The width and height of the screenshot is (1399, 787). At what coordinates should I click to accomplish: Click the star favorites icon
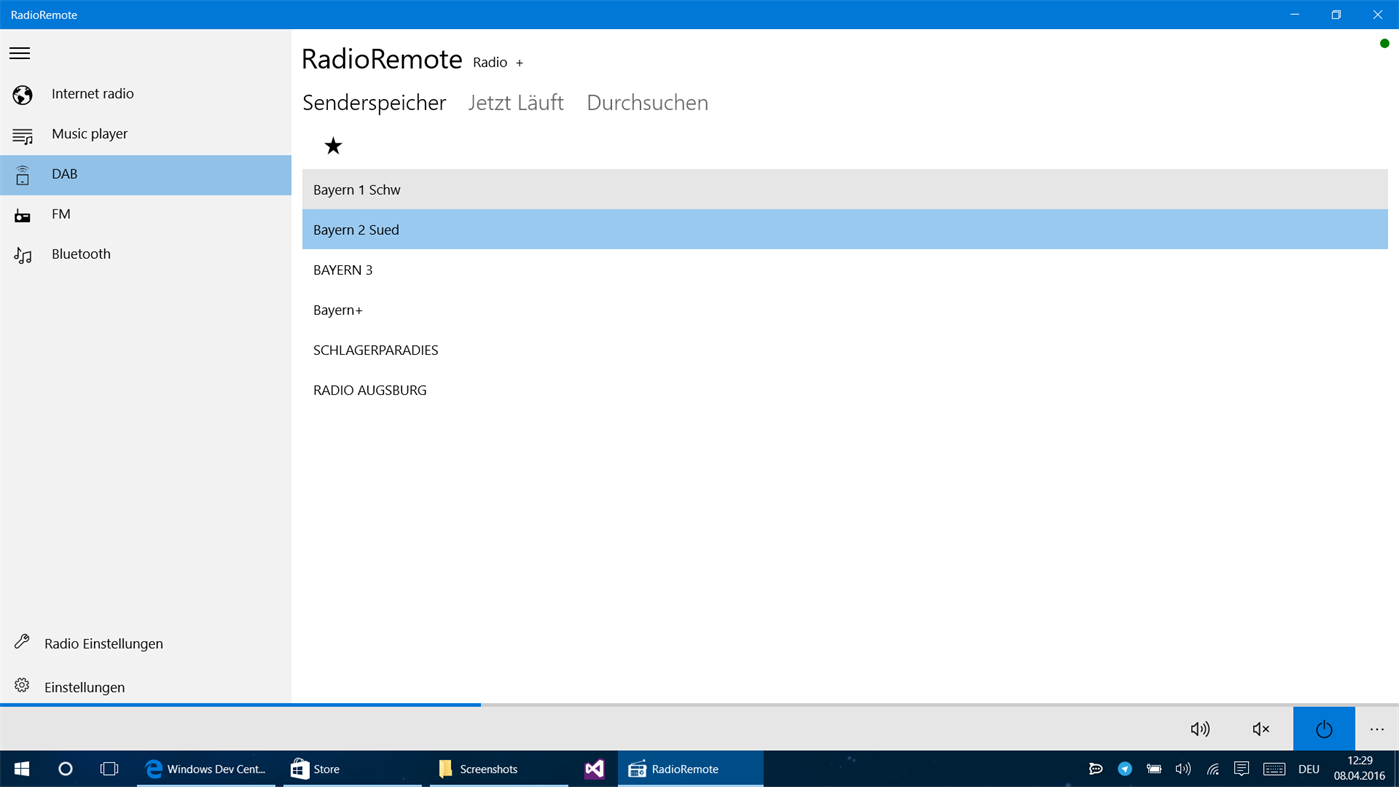[x=332, y=144]
